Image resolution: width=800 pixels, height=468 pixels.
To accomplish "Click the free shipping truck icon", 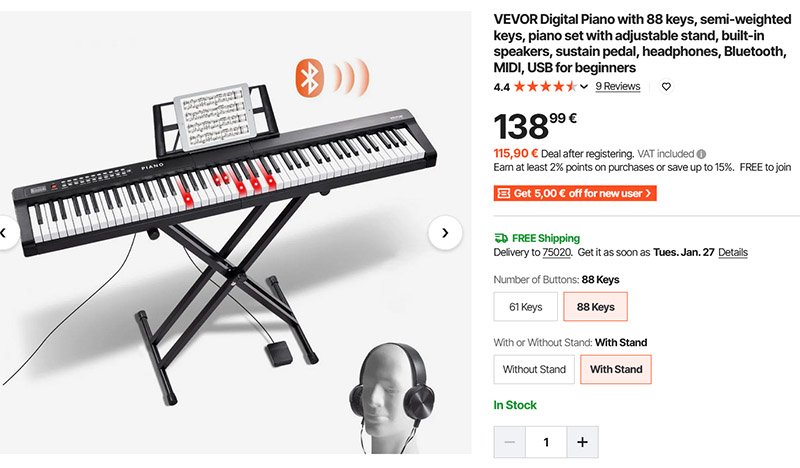I will coord(501,238).
